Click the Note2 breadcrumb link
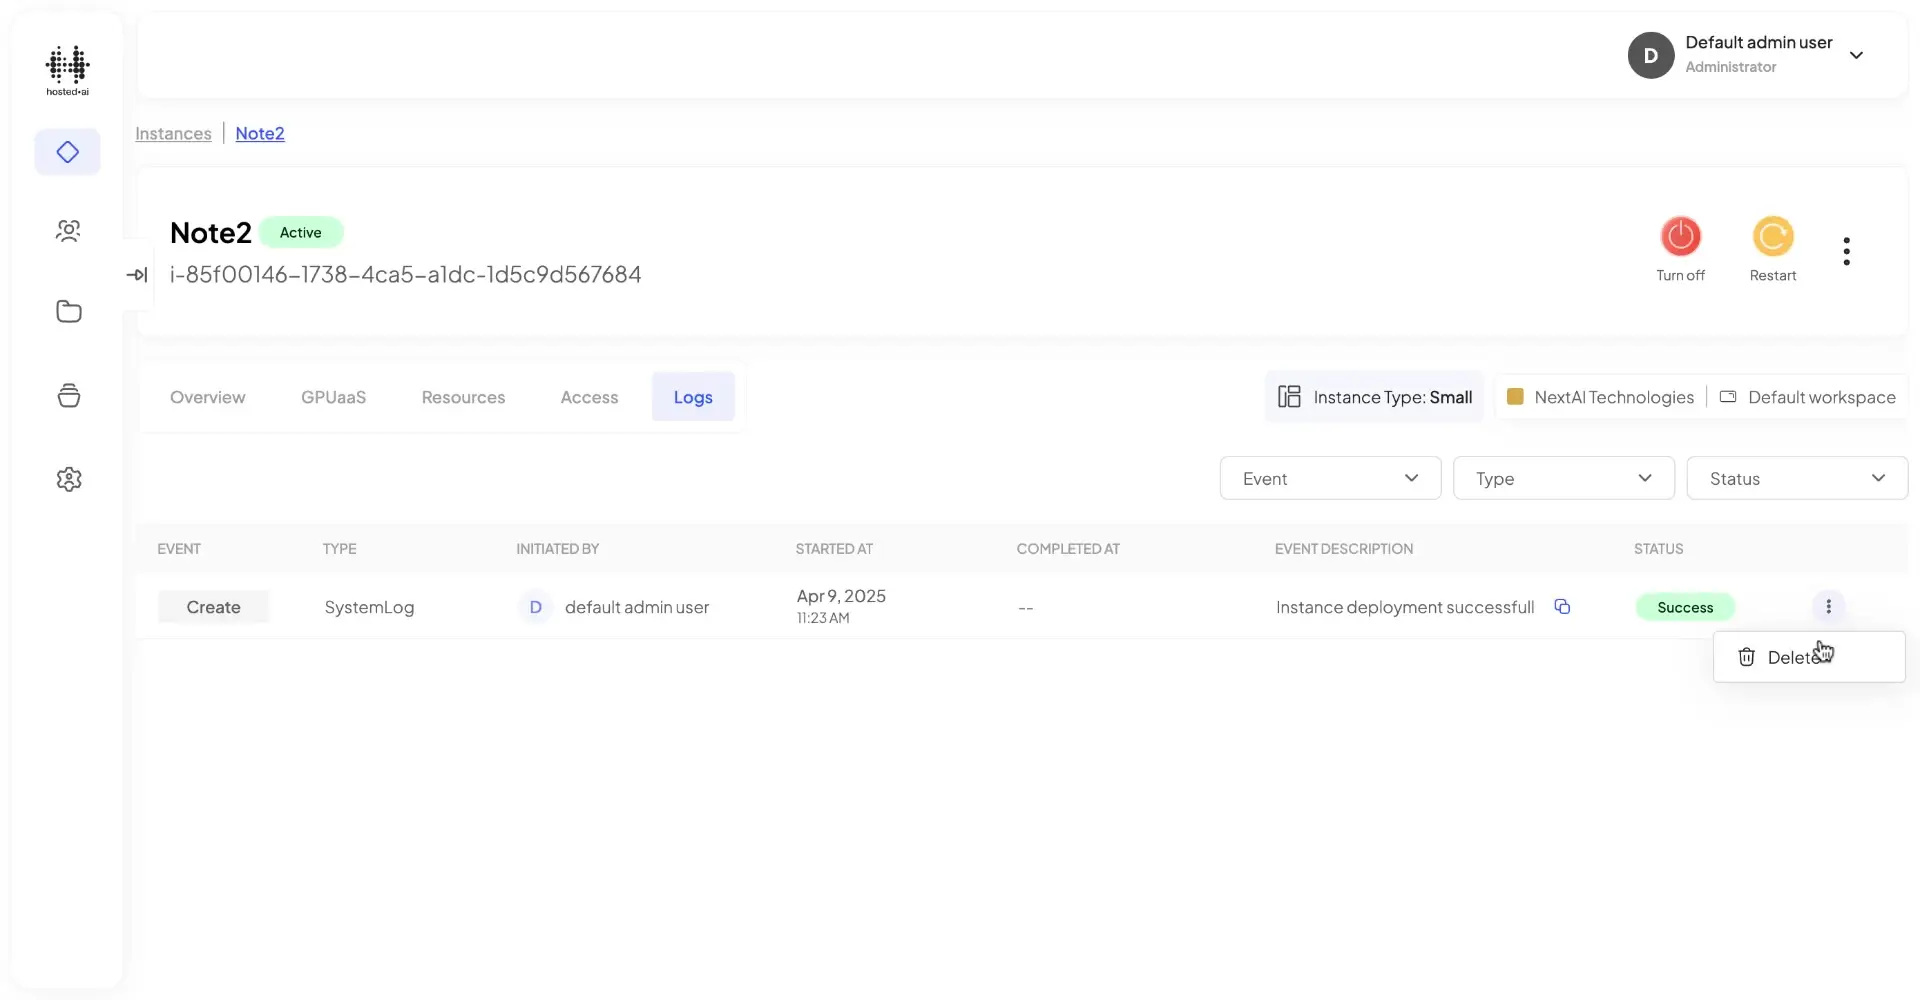This screenshot has height=1000, width=1920. 259,133
